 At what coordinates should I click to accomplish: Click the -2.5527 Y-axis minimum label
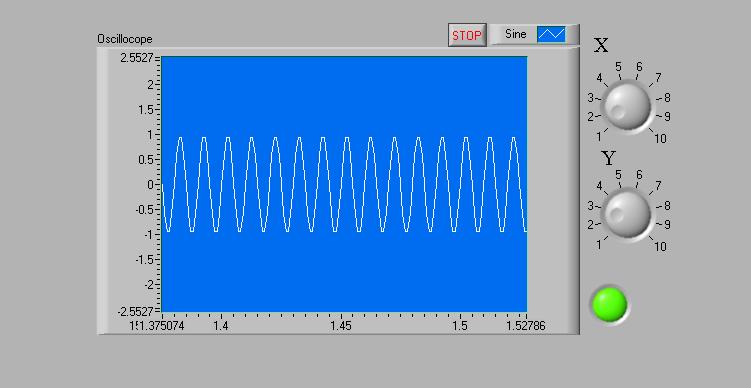click(x=135, y=312)
